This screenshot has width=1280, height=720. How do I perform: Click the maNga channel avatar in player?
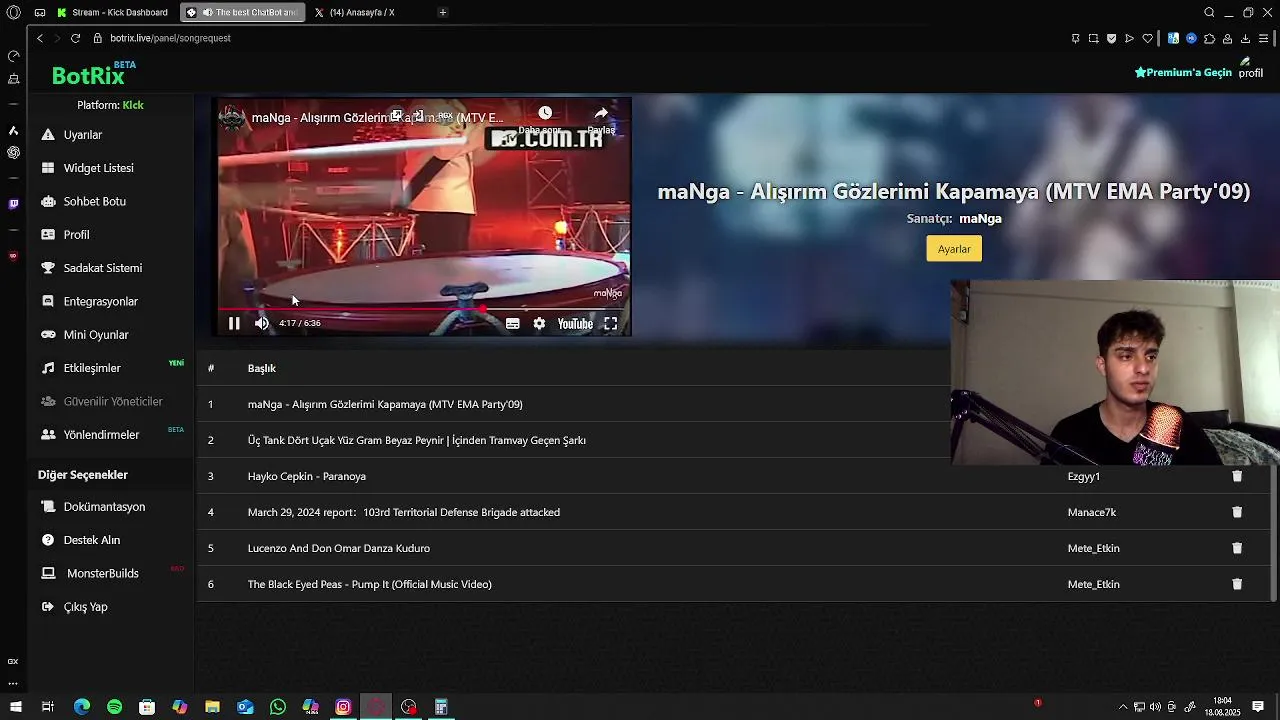232,118
